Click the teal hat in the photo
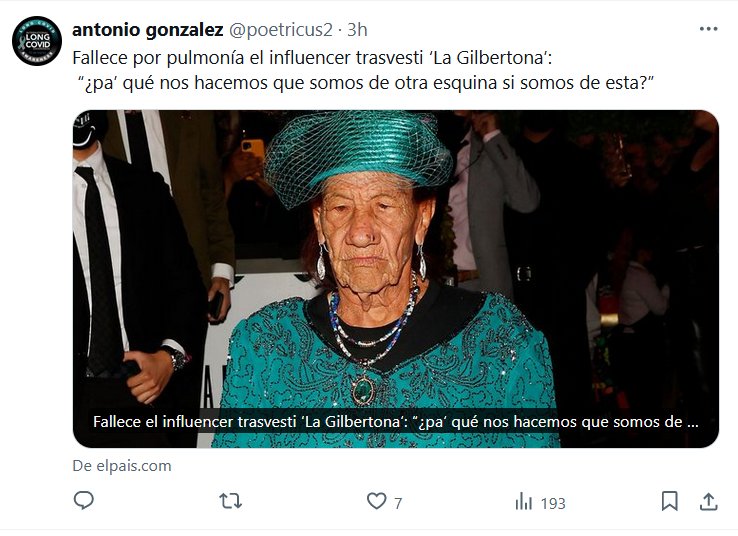The width and height of the screenshot is (738, 536). [x=359, y=155]
